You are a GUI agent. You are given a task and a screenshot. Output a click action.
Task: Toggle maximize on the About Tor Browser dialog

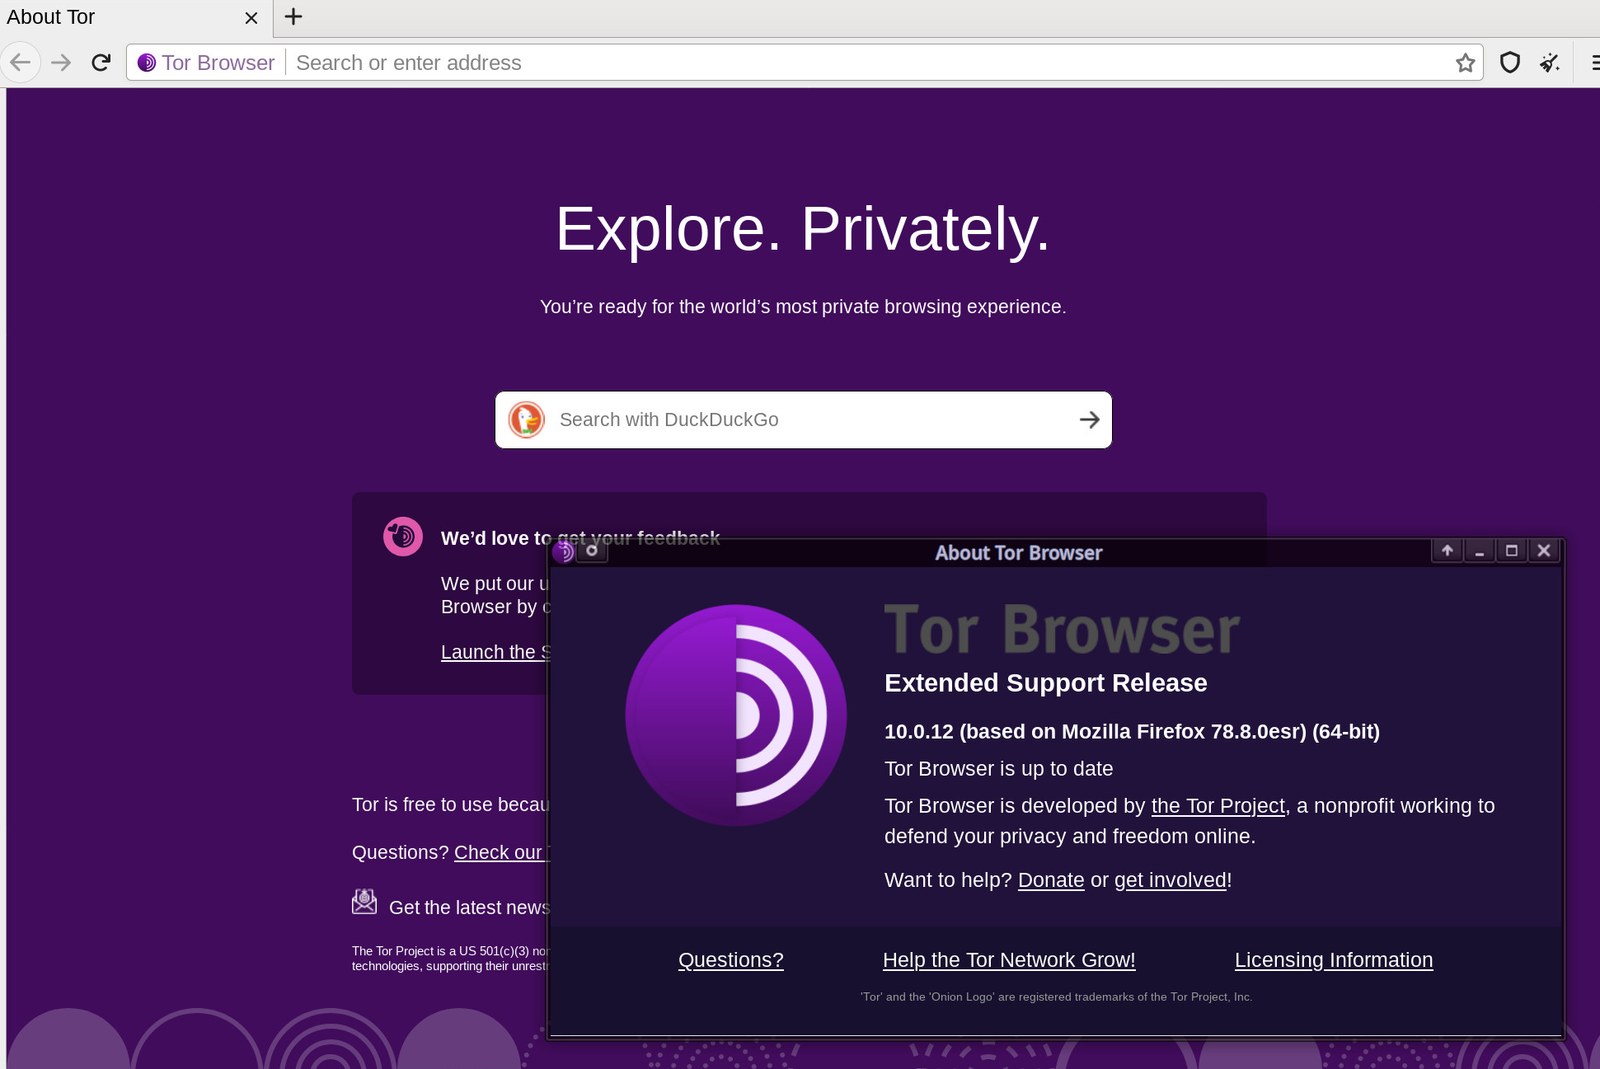1511,551
